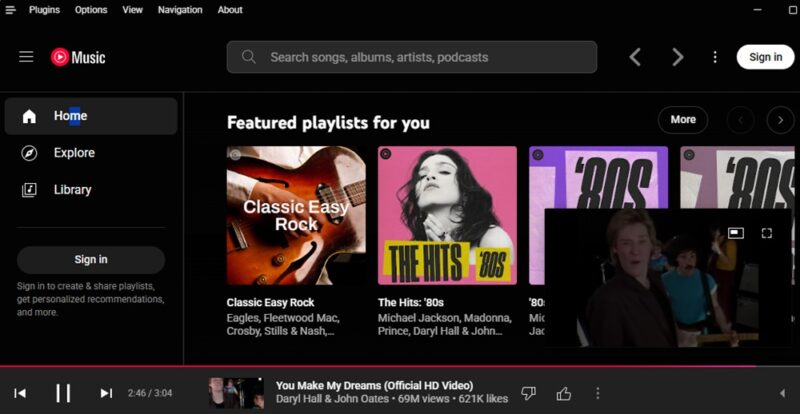
Task: Click You Make My Dreams song title
Action: pyautogui.click(x=374, y=385)
